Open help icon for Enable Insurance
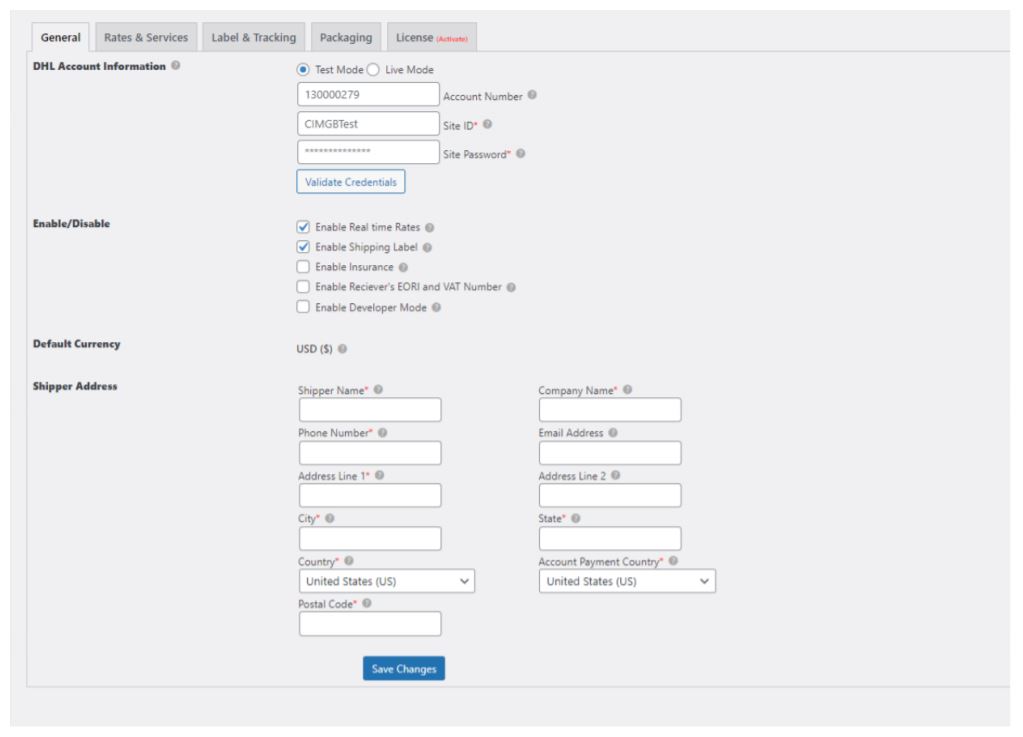The width and height of the screenshot is (1023, 737). (x=403, y=267)
